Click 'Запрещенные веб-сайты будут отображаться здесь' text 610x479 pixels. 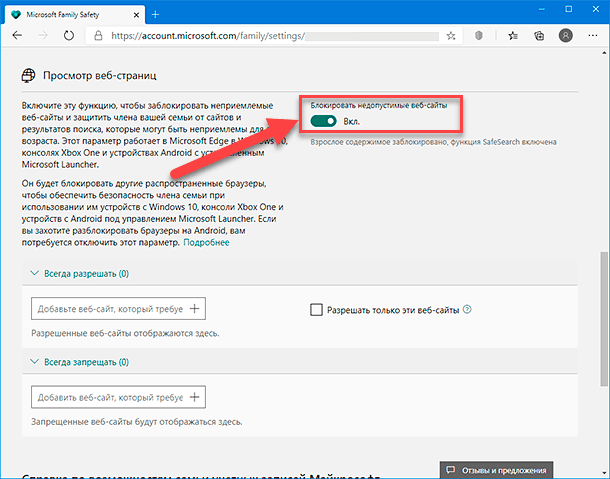pos(137,422)
